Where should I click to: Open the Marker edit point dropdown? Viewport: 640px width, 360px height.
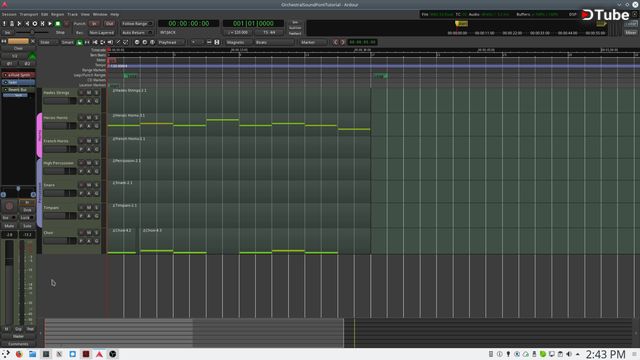click(313, 42)
